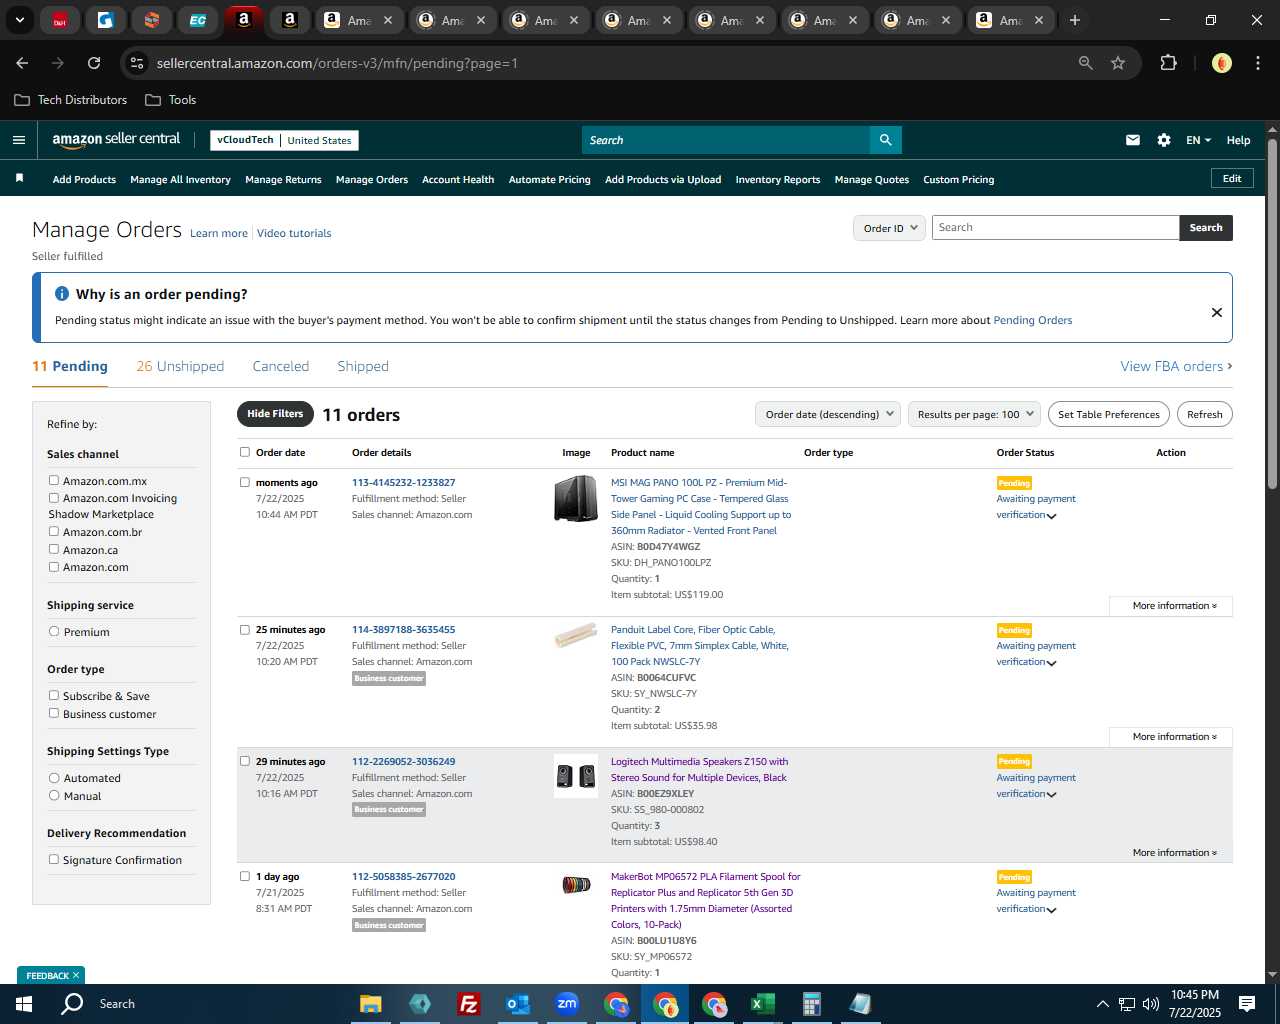
Task: Open Zoom from taskbar
Action: point(567,1004)
